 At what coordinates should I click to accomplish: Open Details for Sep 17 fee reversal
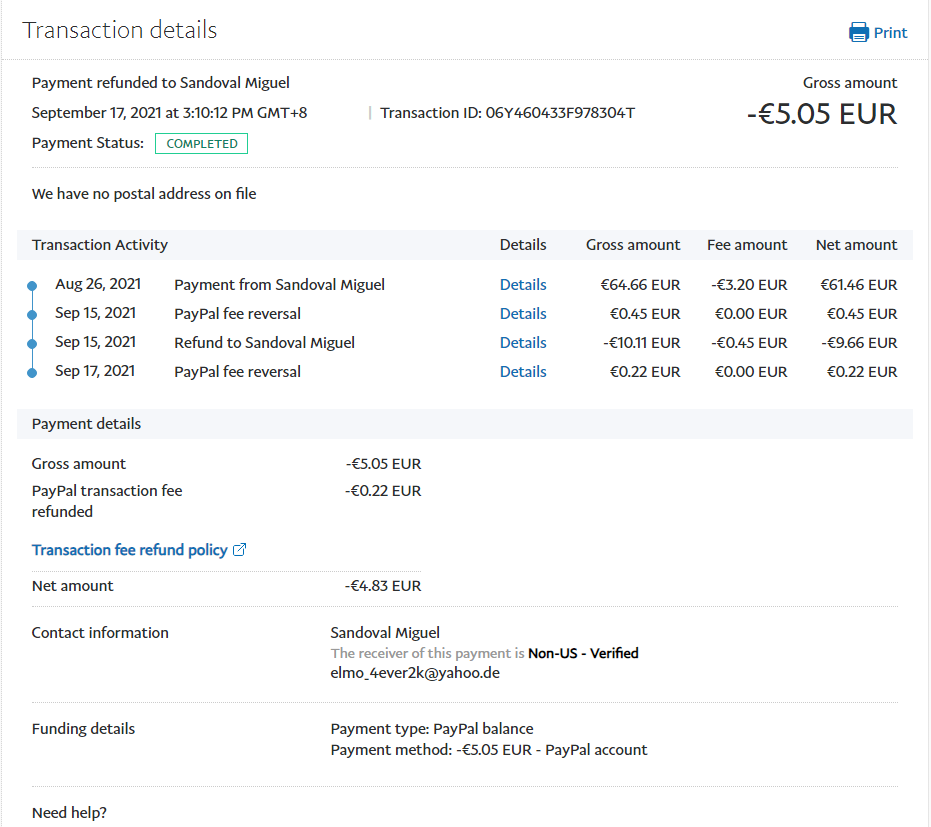(523, 372)
